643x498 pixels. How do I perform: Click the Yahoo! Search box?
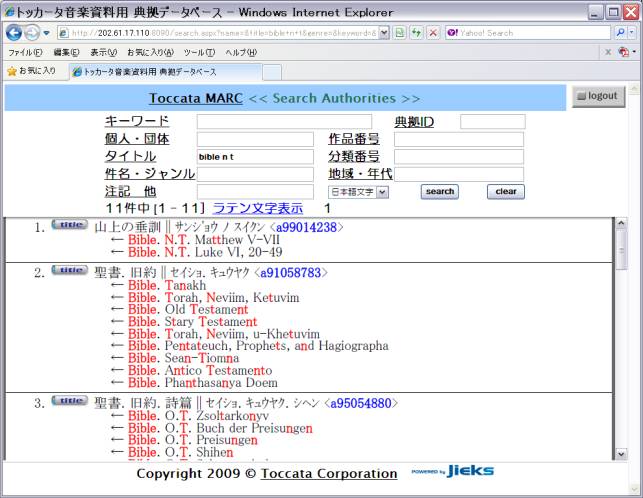tap(529, 33)
